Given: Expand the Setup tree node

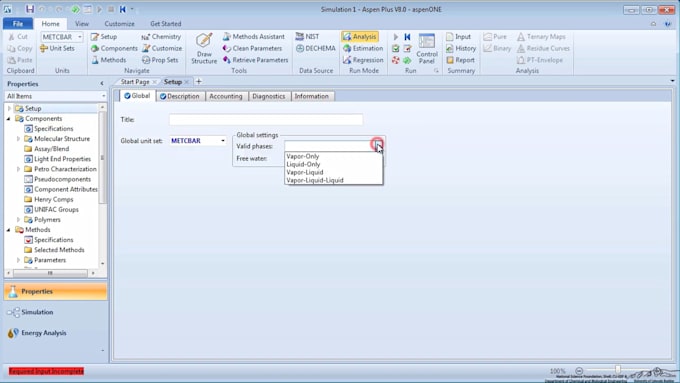Looking at the screenshot, I should point(9,108).
